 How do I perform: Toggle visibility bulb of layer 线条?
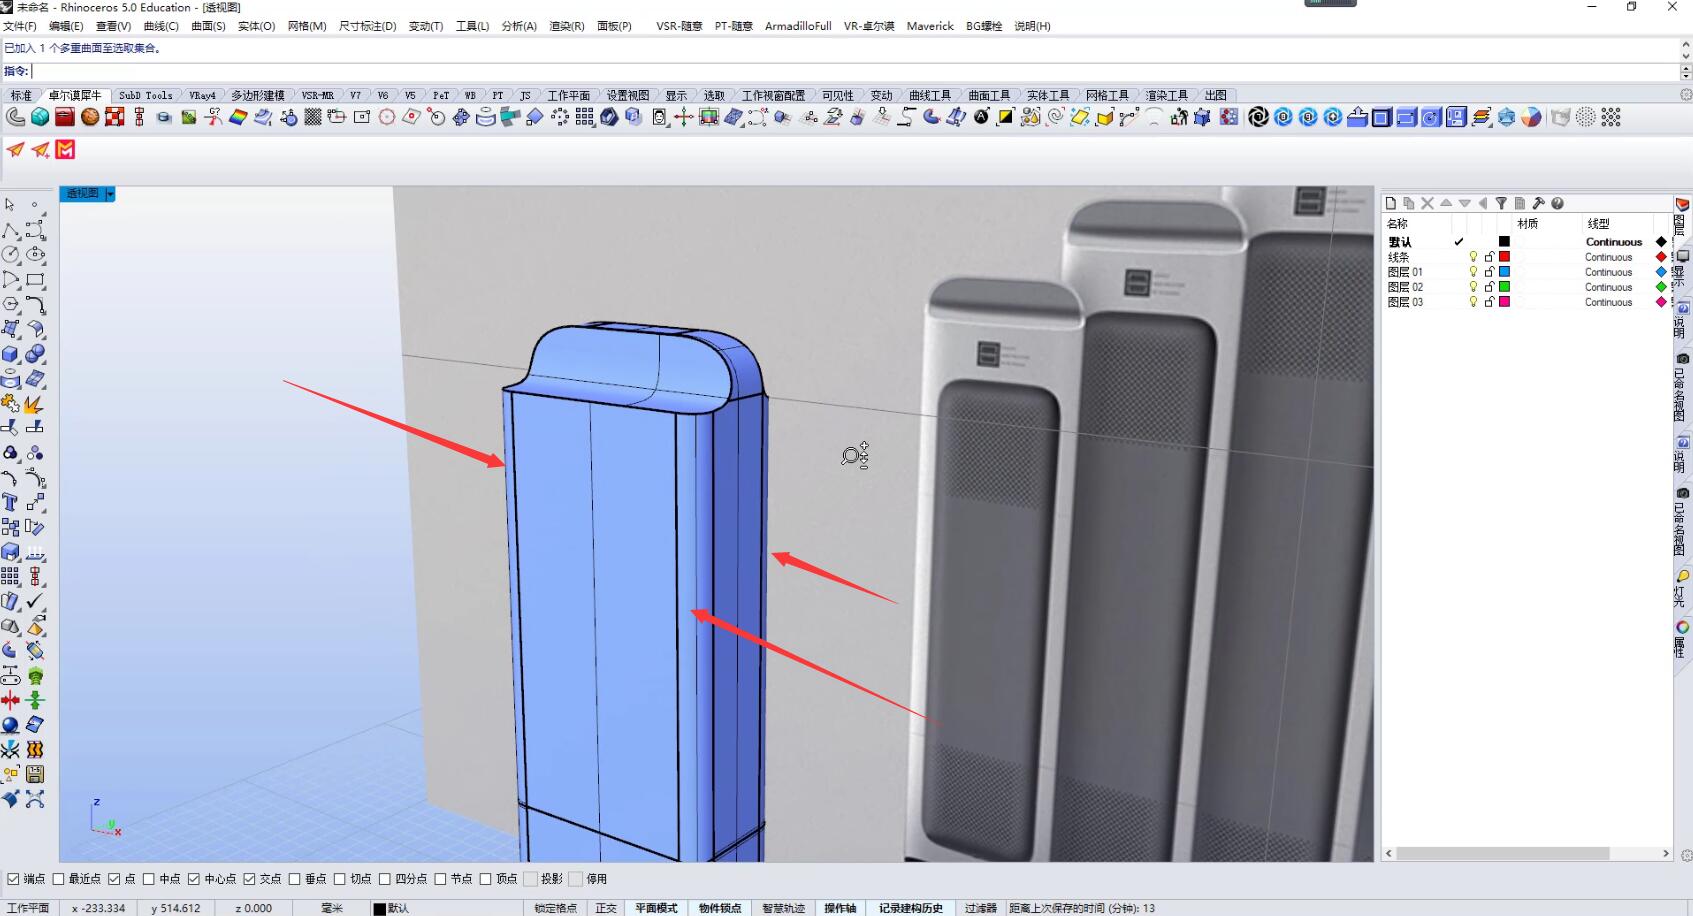1473,257
